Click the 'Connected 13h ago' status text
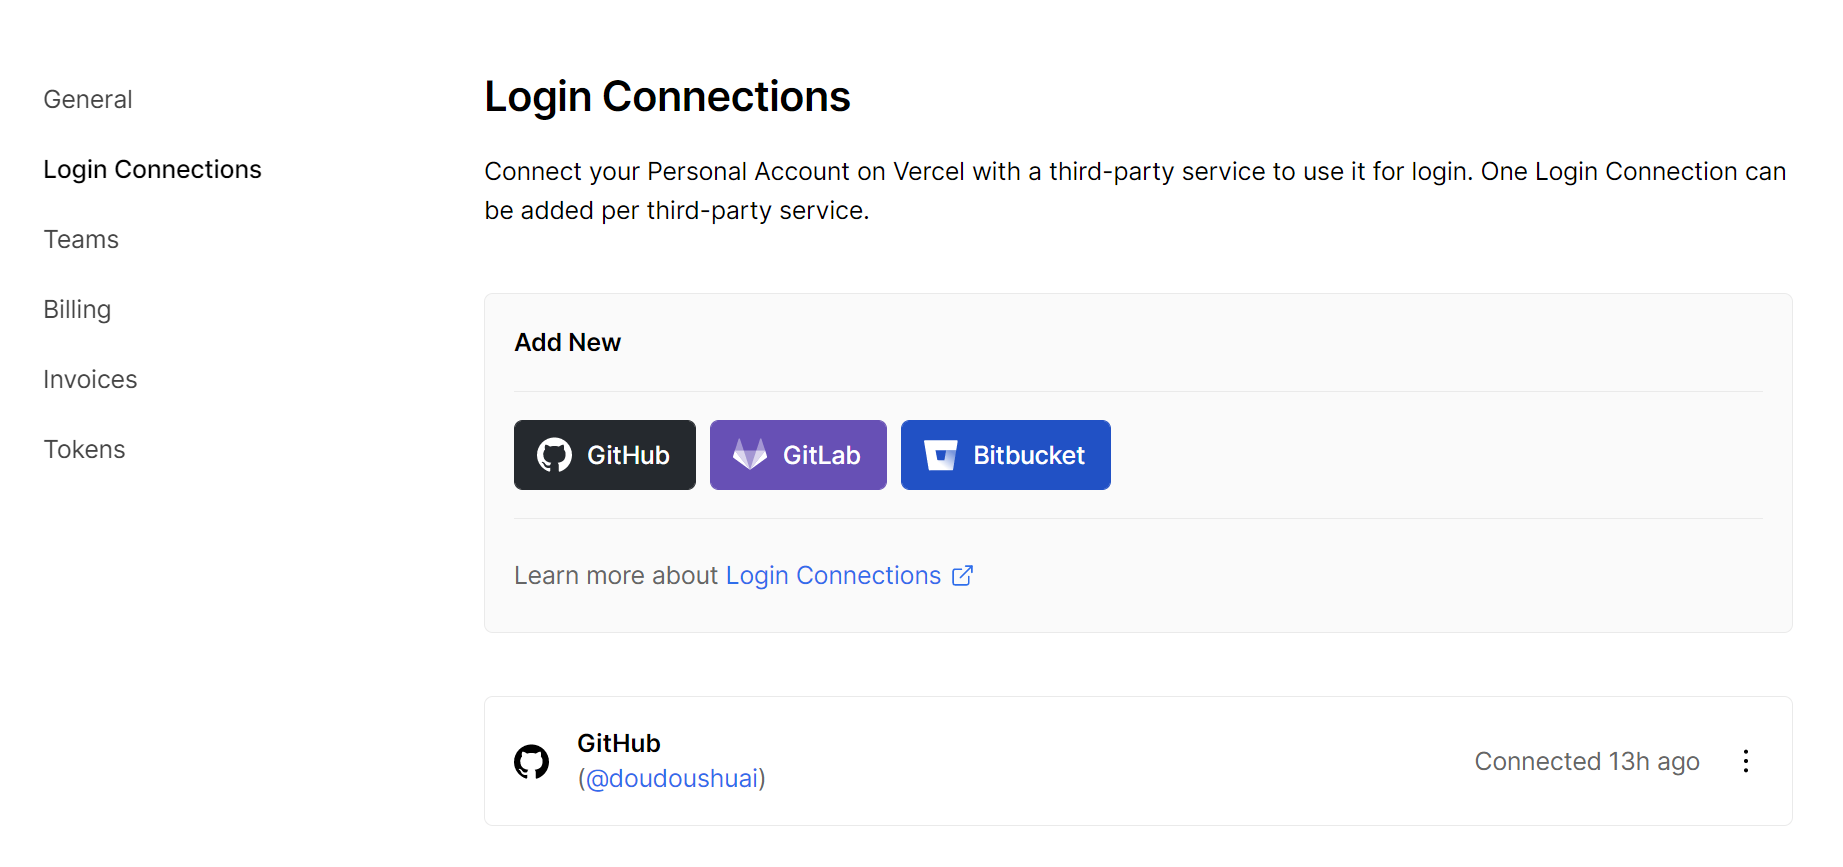Screen dimensions: 1843x867 tap(1586, 762)
